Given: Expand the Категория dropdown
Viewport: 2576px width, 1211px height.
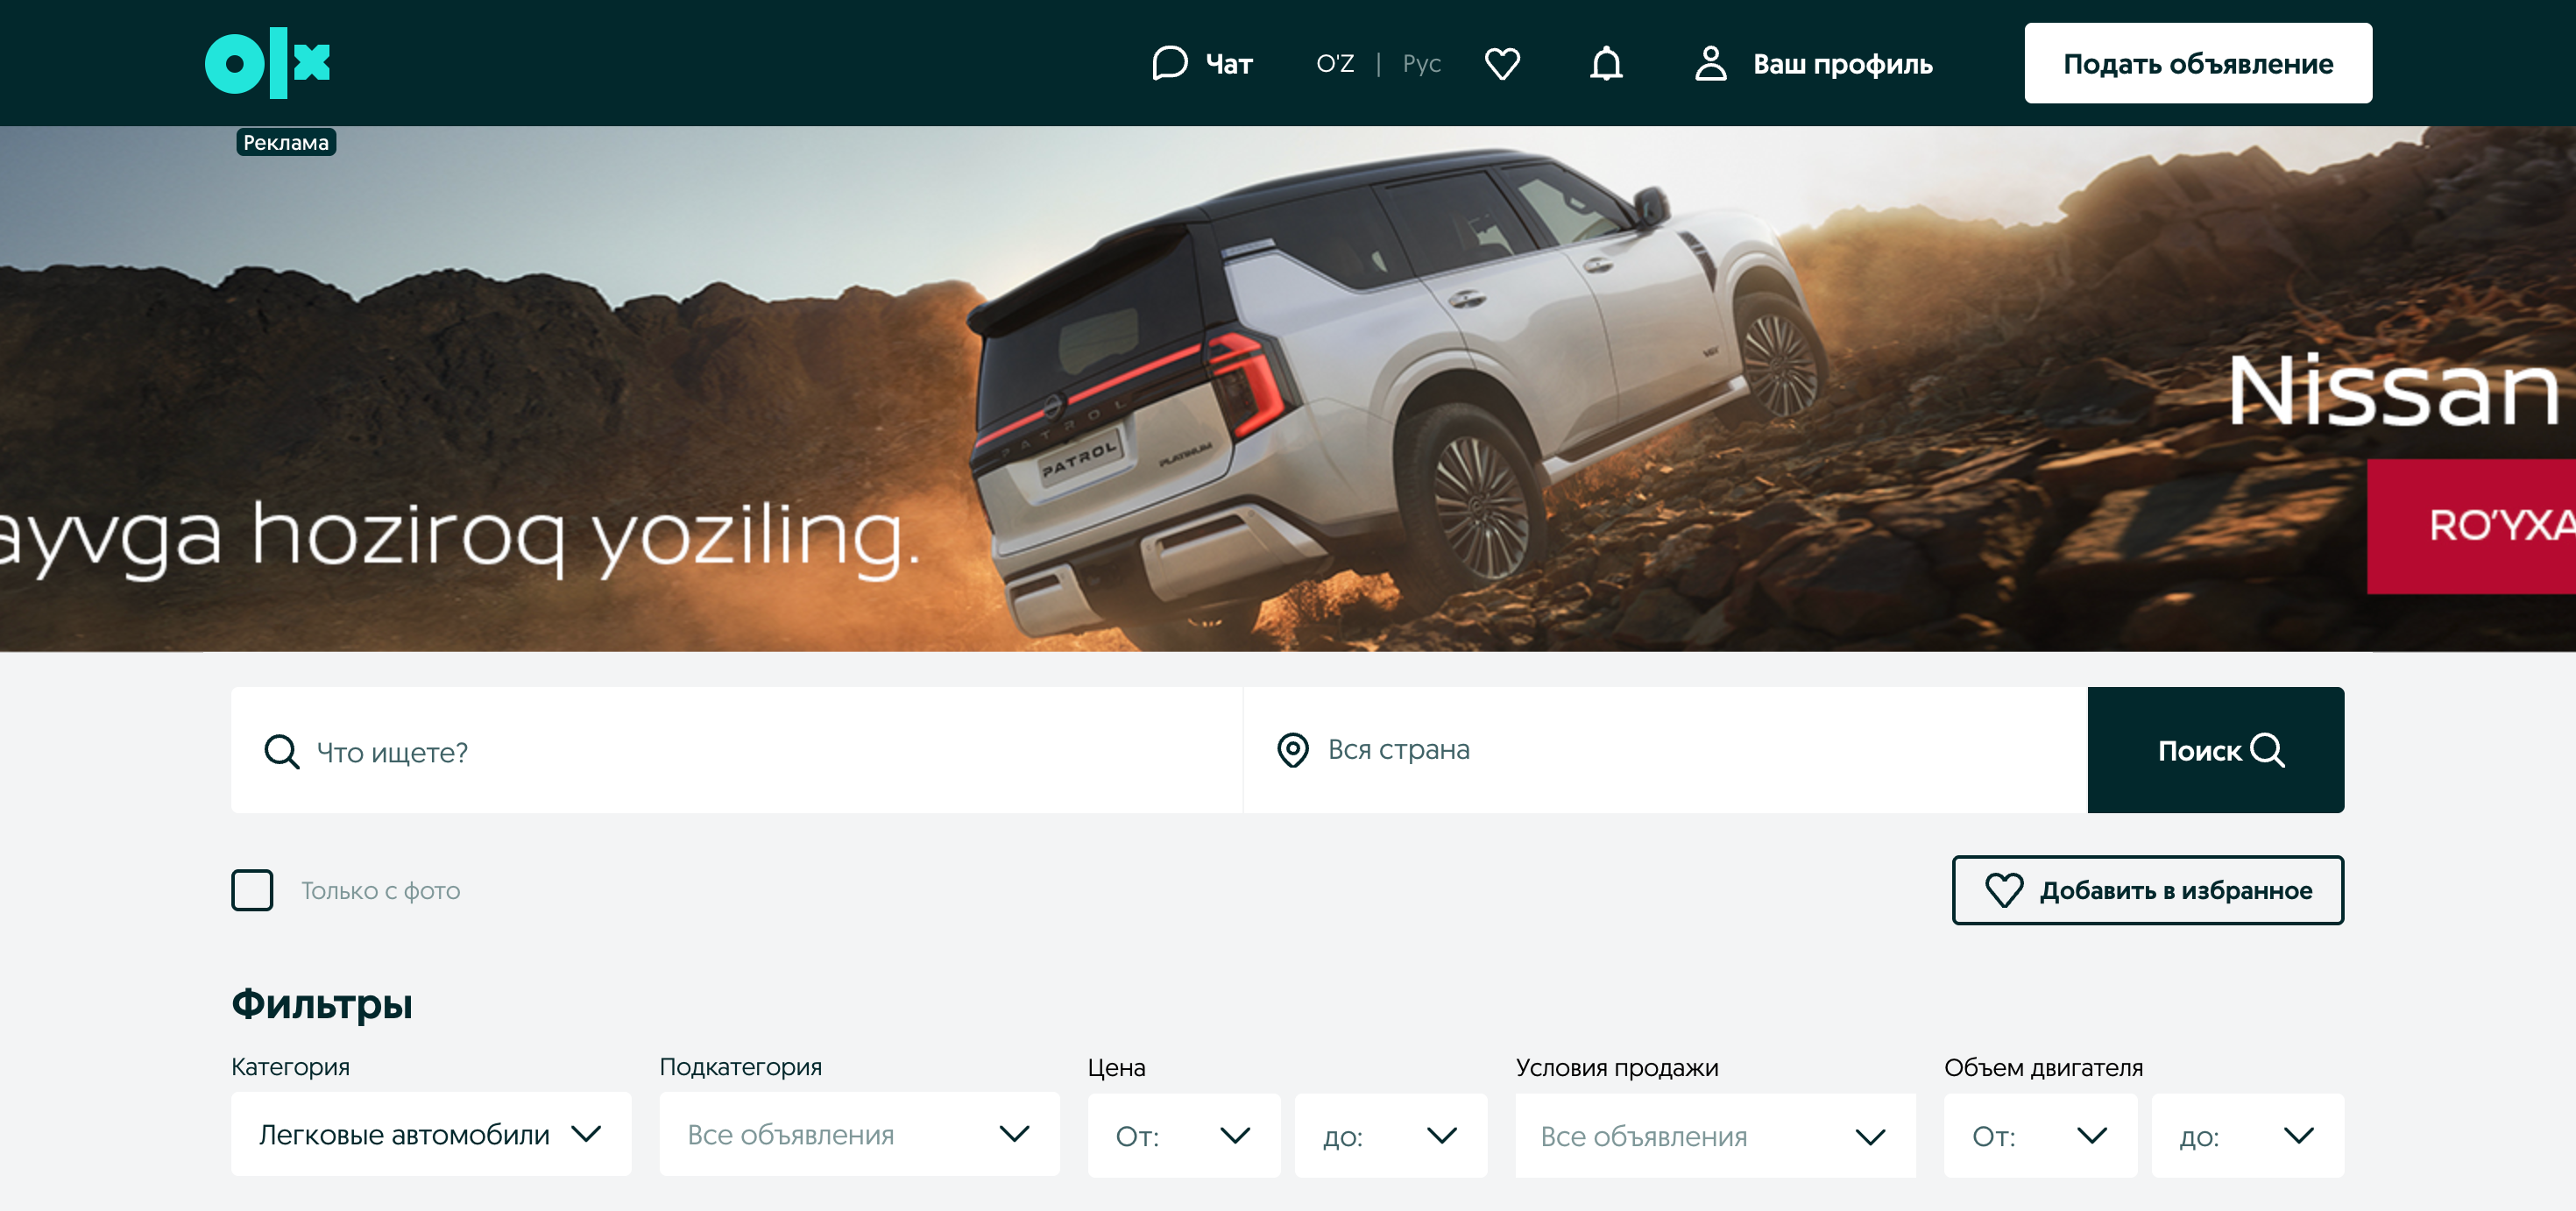Looking at the screenshot, I should (431, 1134).
